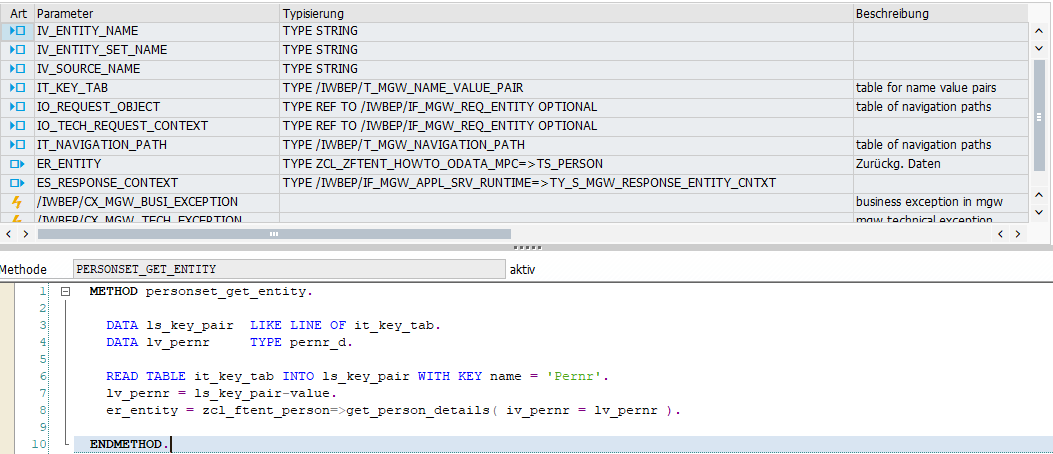Place cursor on 'READ TABLE it_key_tab' line
Image resolution: width=1053 pixels, height=454 pixels.
click(357, 376)
